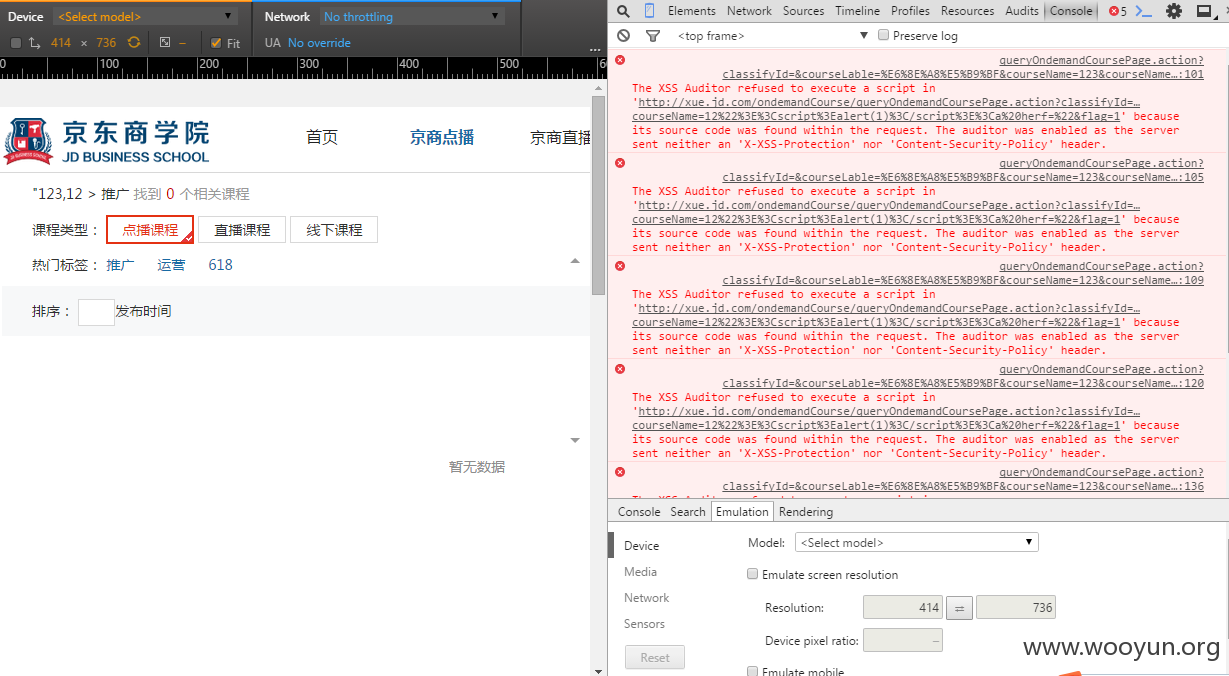The image size is (1229, 676).
Task: Click UA No override link
Action: (x=319, y=43)
